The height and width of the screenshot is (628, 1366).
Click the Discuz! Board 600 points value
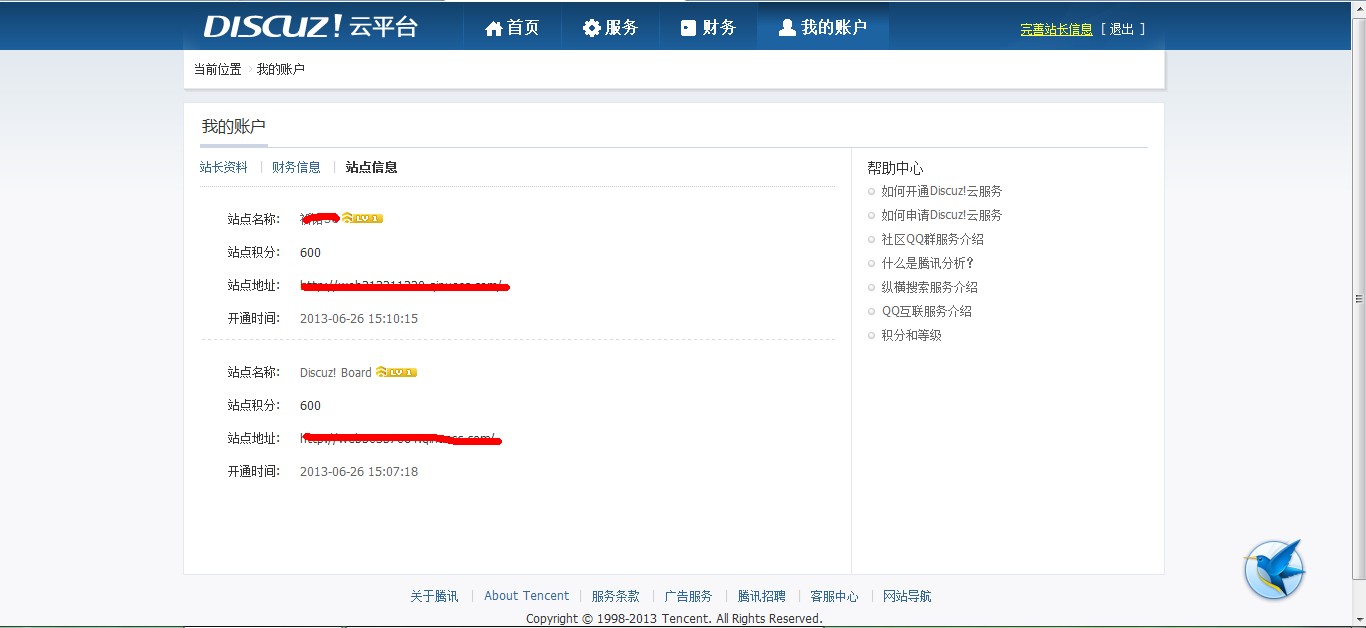click(x=310, y=405)
